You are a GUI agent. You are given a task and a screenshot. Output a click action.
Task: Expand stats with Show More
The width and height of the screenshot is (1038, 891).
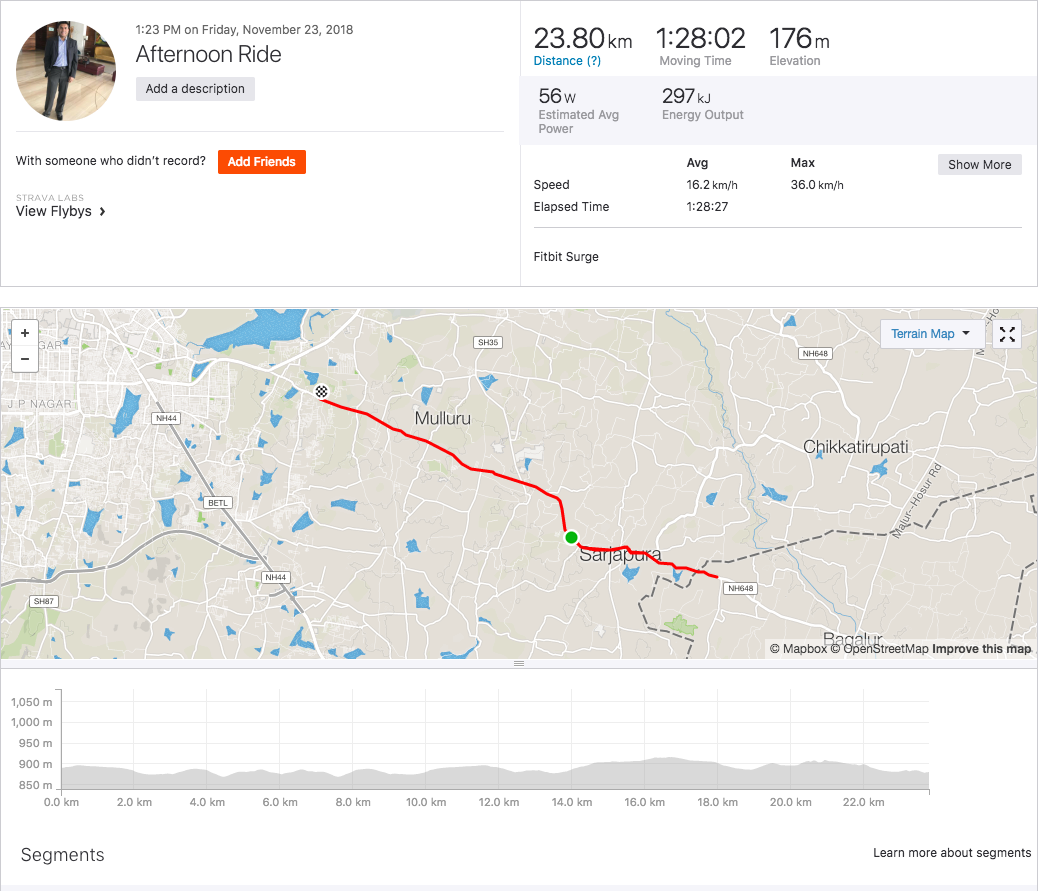pos(979,165)
